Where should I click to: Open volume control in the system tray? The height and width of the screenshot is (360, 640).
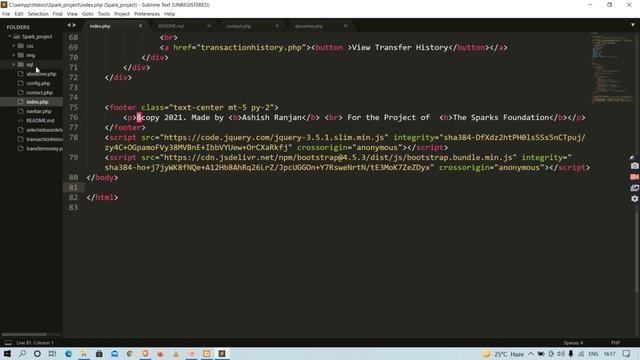point(561,354)
